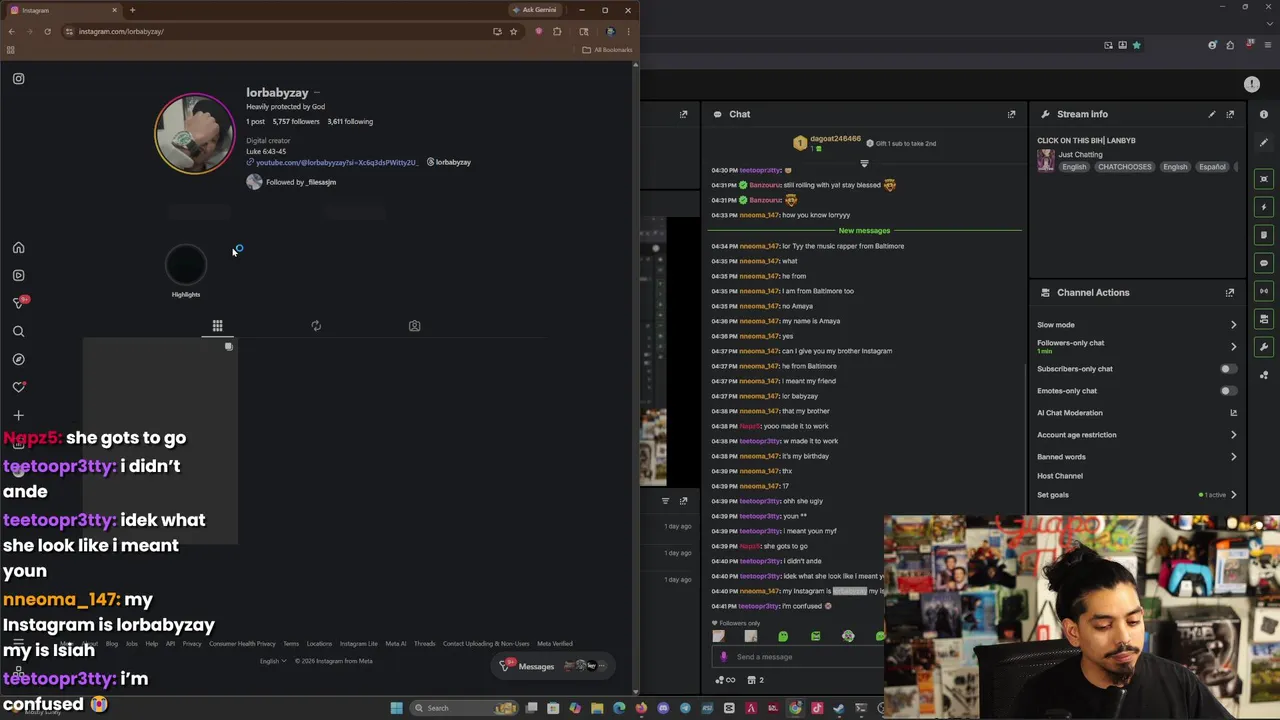
Task: Expand the collapsed chat leaderboard arrow
Action: (864, 163)
